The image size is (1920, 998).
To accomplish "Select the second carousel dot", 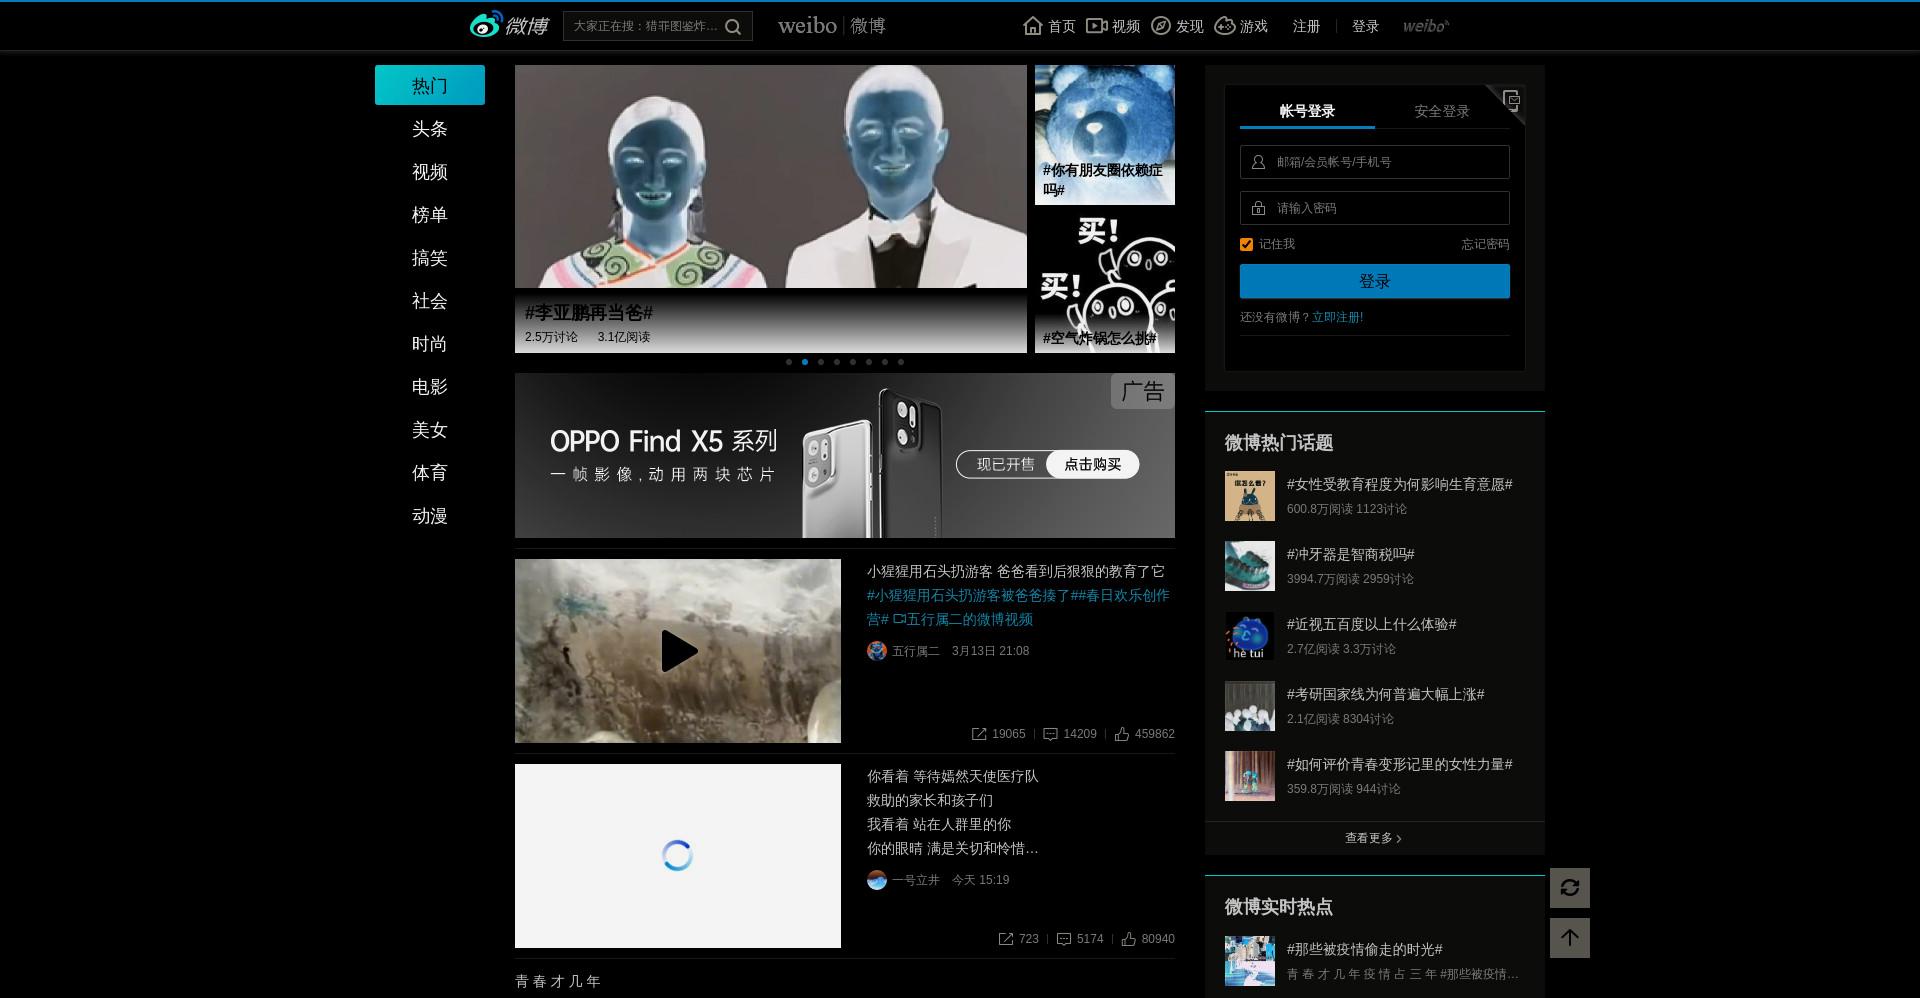I will (805, 362).
